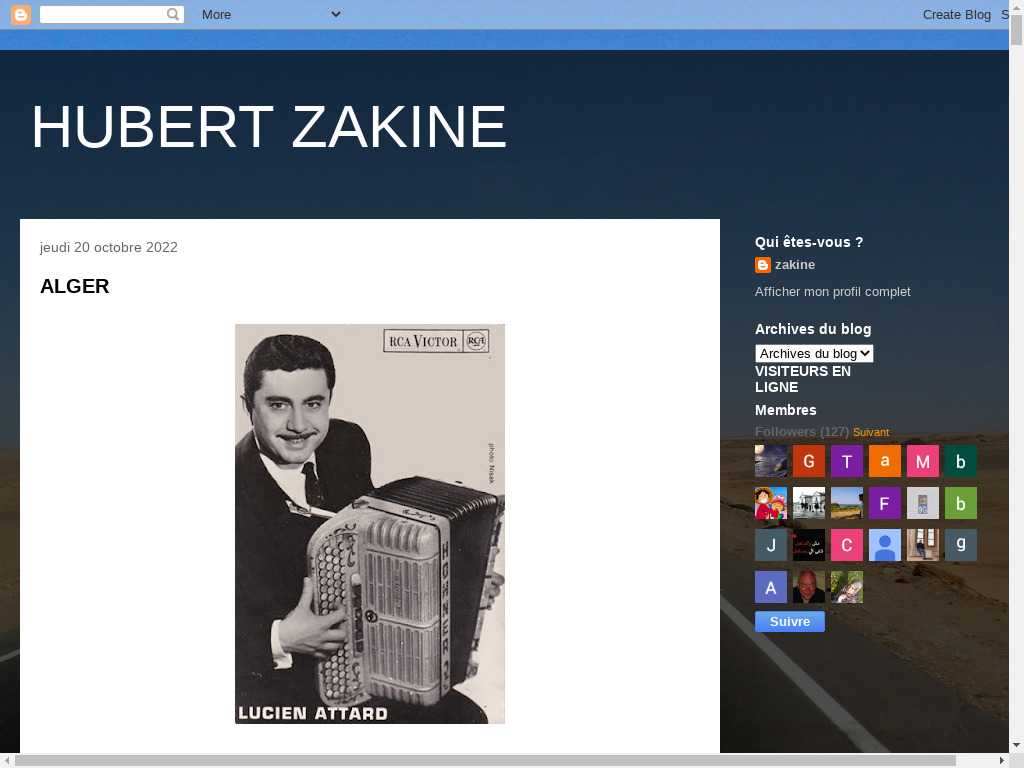1024x768 pixels.
Task: Click Afficher mon profil complet
Action: pos(833,291)
